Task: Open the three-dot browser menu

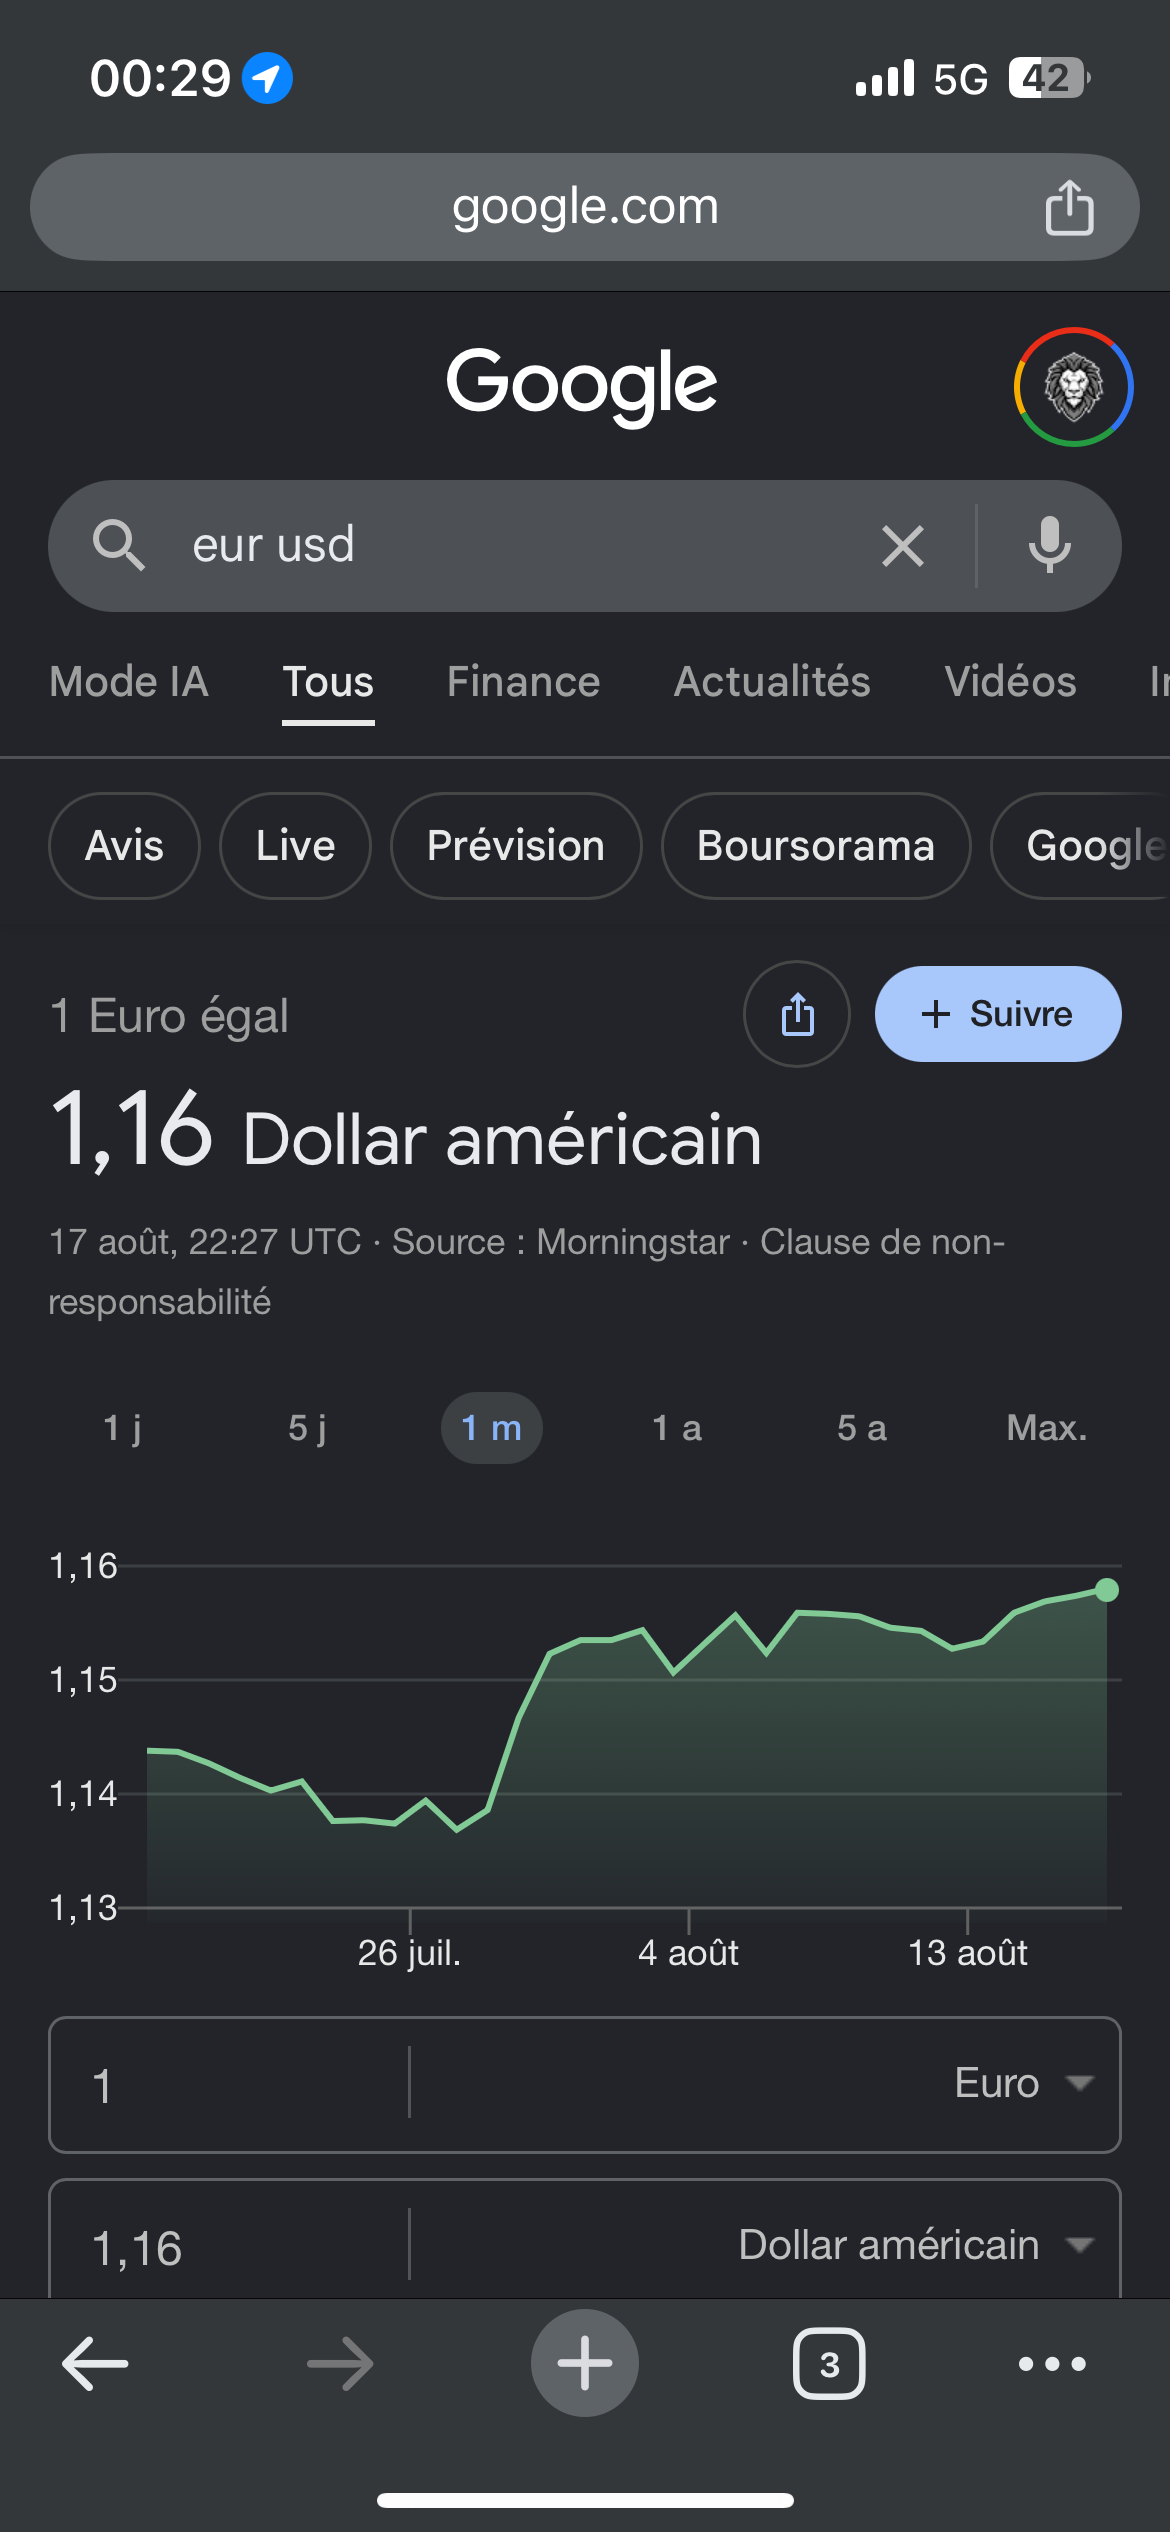Action: click(1052, 2364)
